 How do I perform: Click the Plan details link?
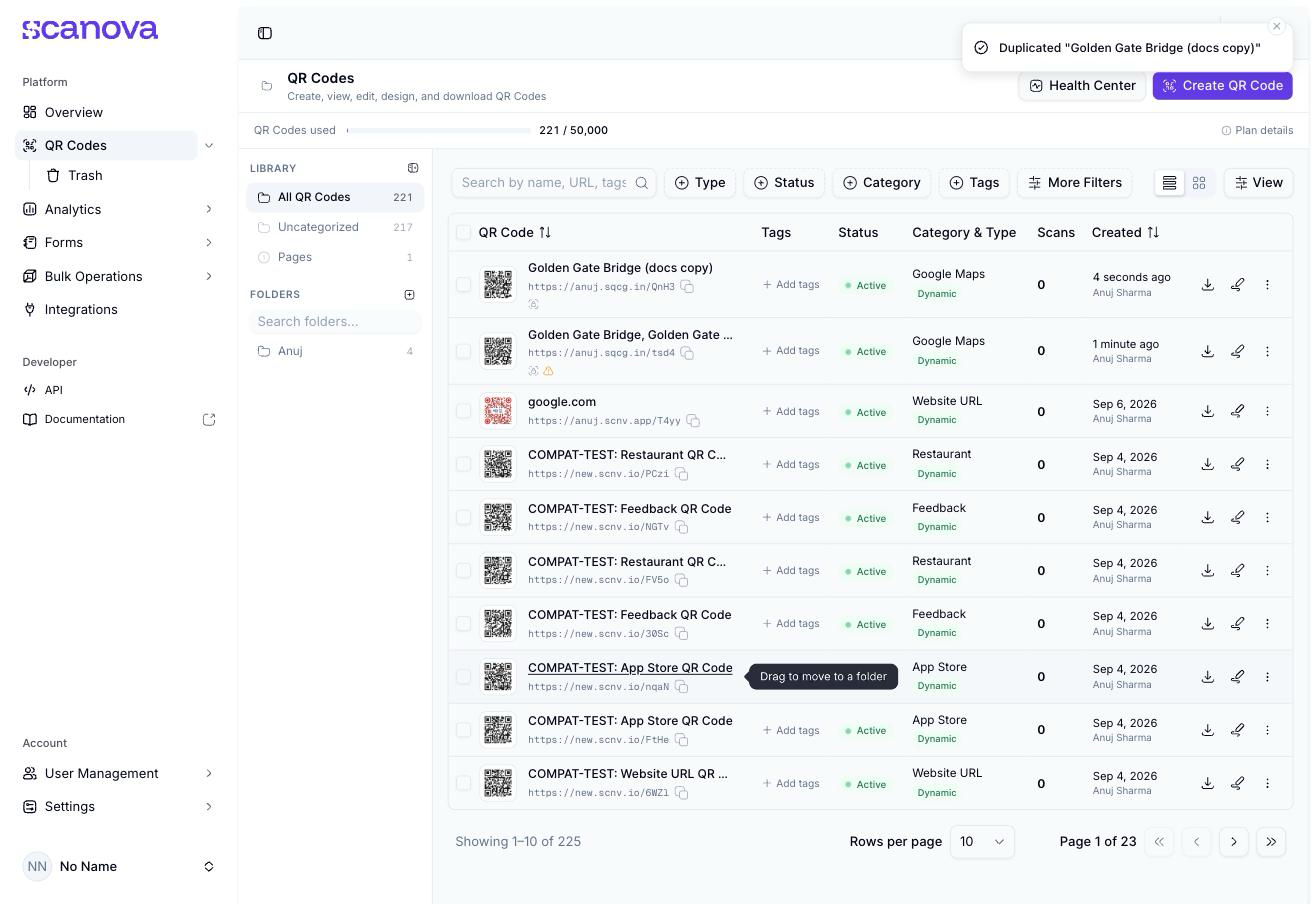(1258, 130)
